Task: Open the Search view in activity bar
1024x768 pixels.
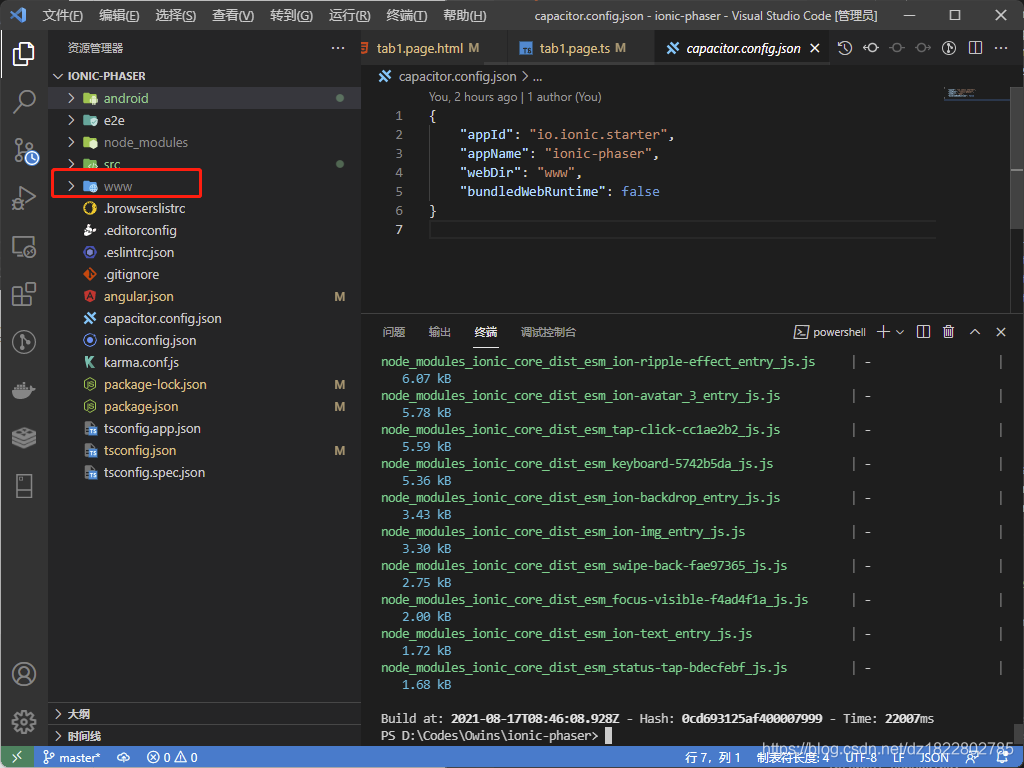Action: coord(24,101)
